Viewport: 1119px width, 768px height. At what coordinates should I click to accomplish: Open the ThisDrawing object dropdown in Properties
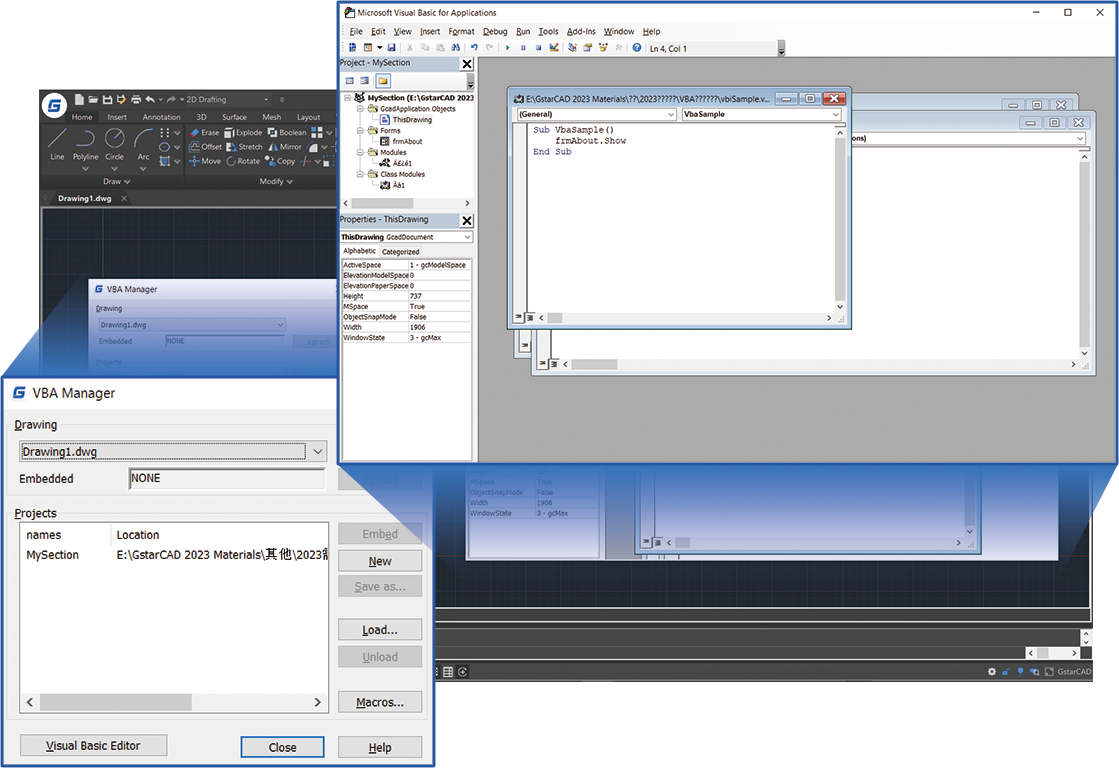(467, 237)
